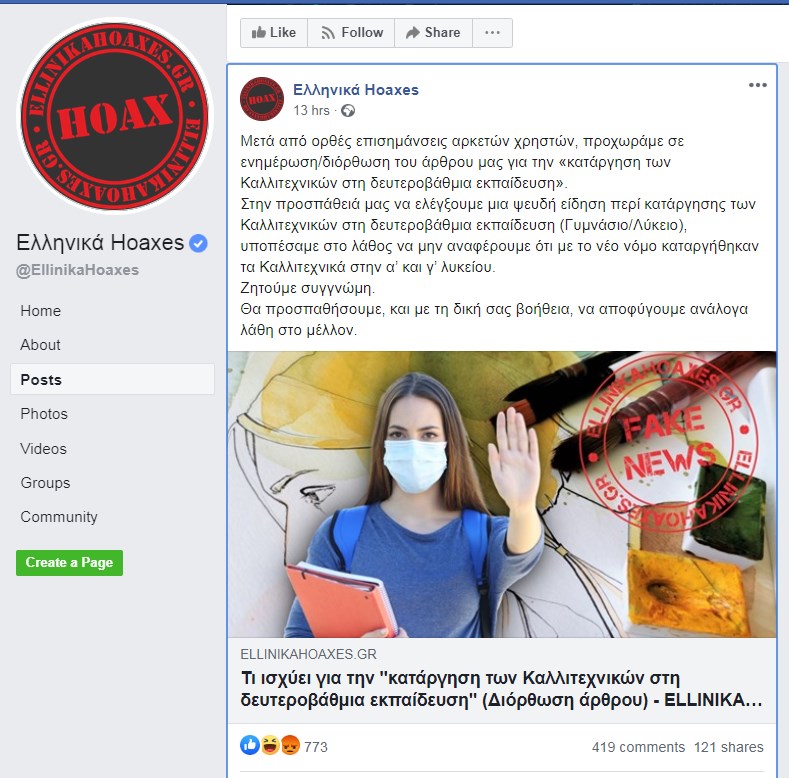Viewport: 789px width, 778px height.
Task: Click the blue Like reaction icon
Action: [250, 745]
